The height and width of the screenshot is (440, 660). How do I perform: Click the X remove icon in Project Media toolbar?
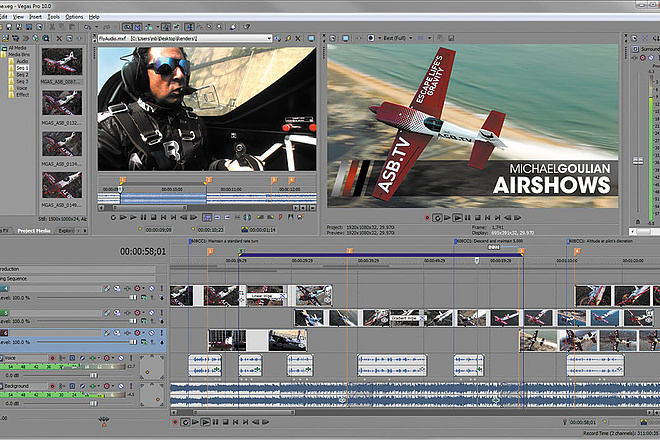(x=59, y=38)
